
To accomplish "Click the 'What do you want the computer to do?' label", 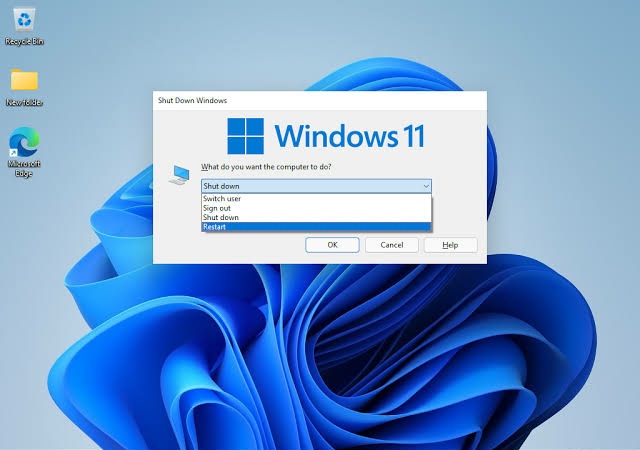I will 266,167.
